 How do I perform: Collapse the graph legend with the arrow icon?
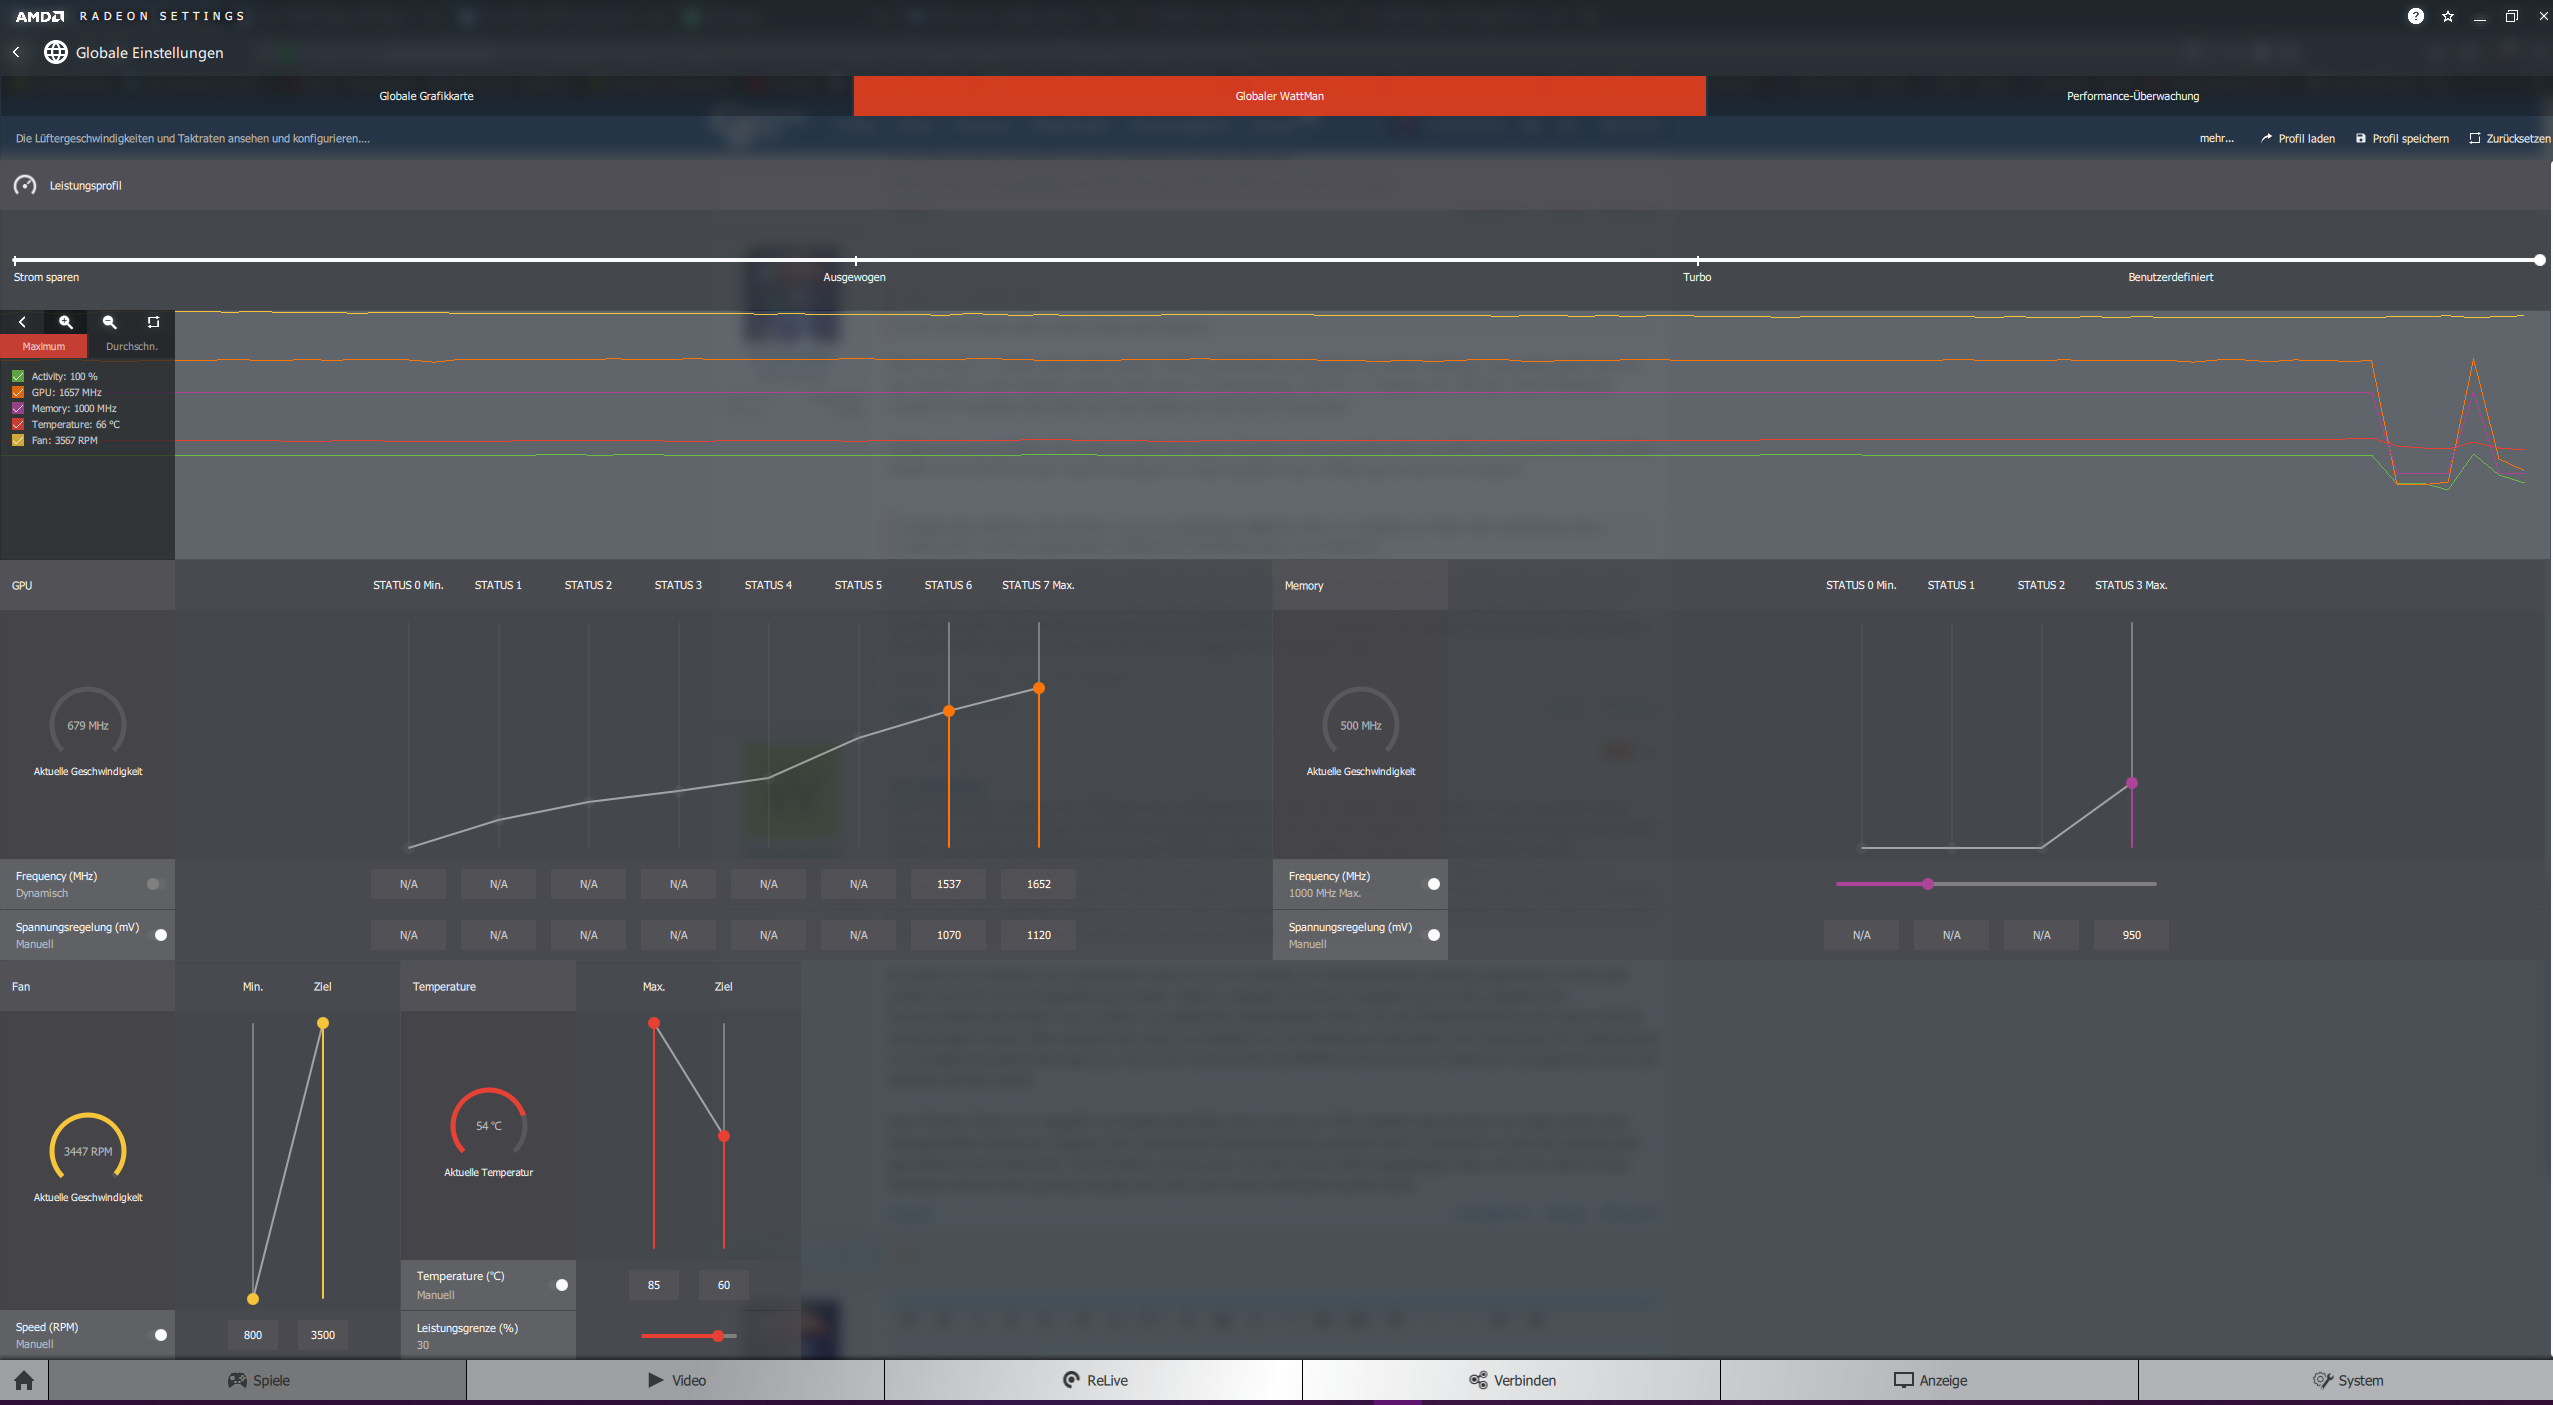[22, 322]
